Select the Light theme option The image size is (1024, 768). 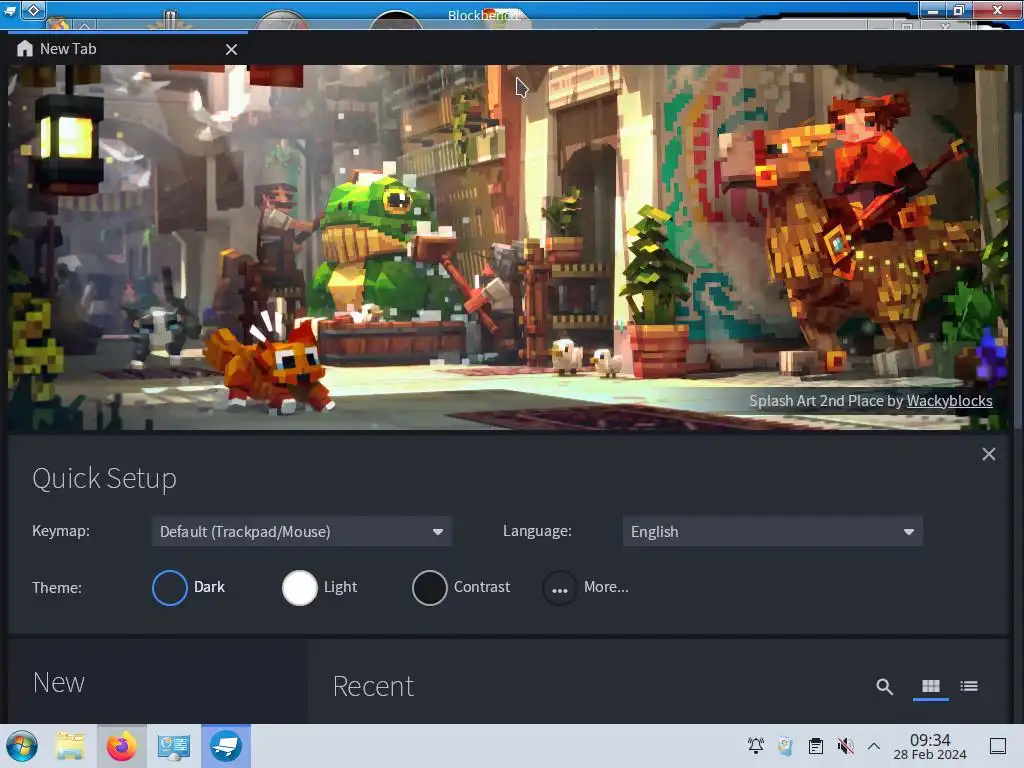pyautogui.click(x=319, y=588)
